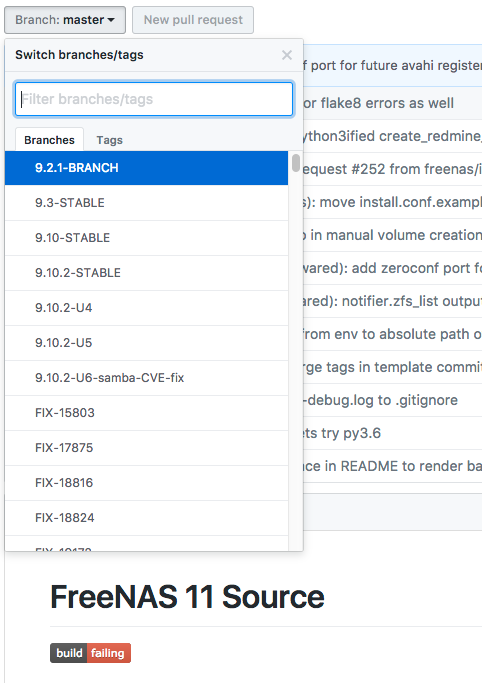Focus the Filter branches/tags field
482x683 pixels.
154,99
